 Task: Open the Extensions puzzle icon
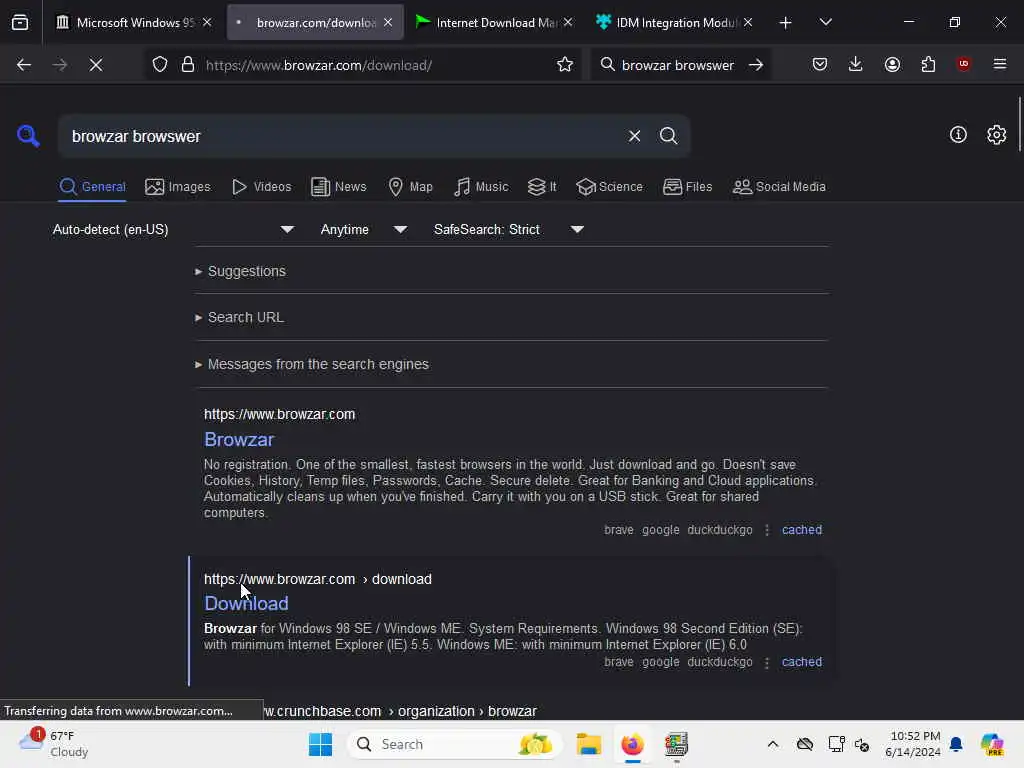[928, 64]
